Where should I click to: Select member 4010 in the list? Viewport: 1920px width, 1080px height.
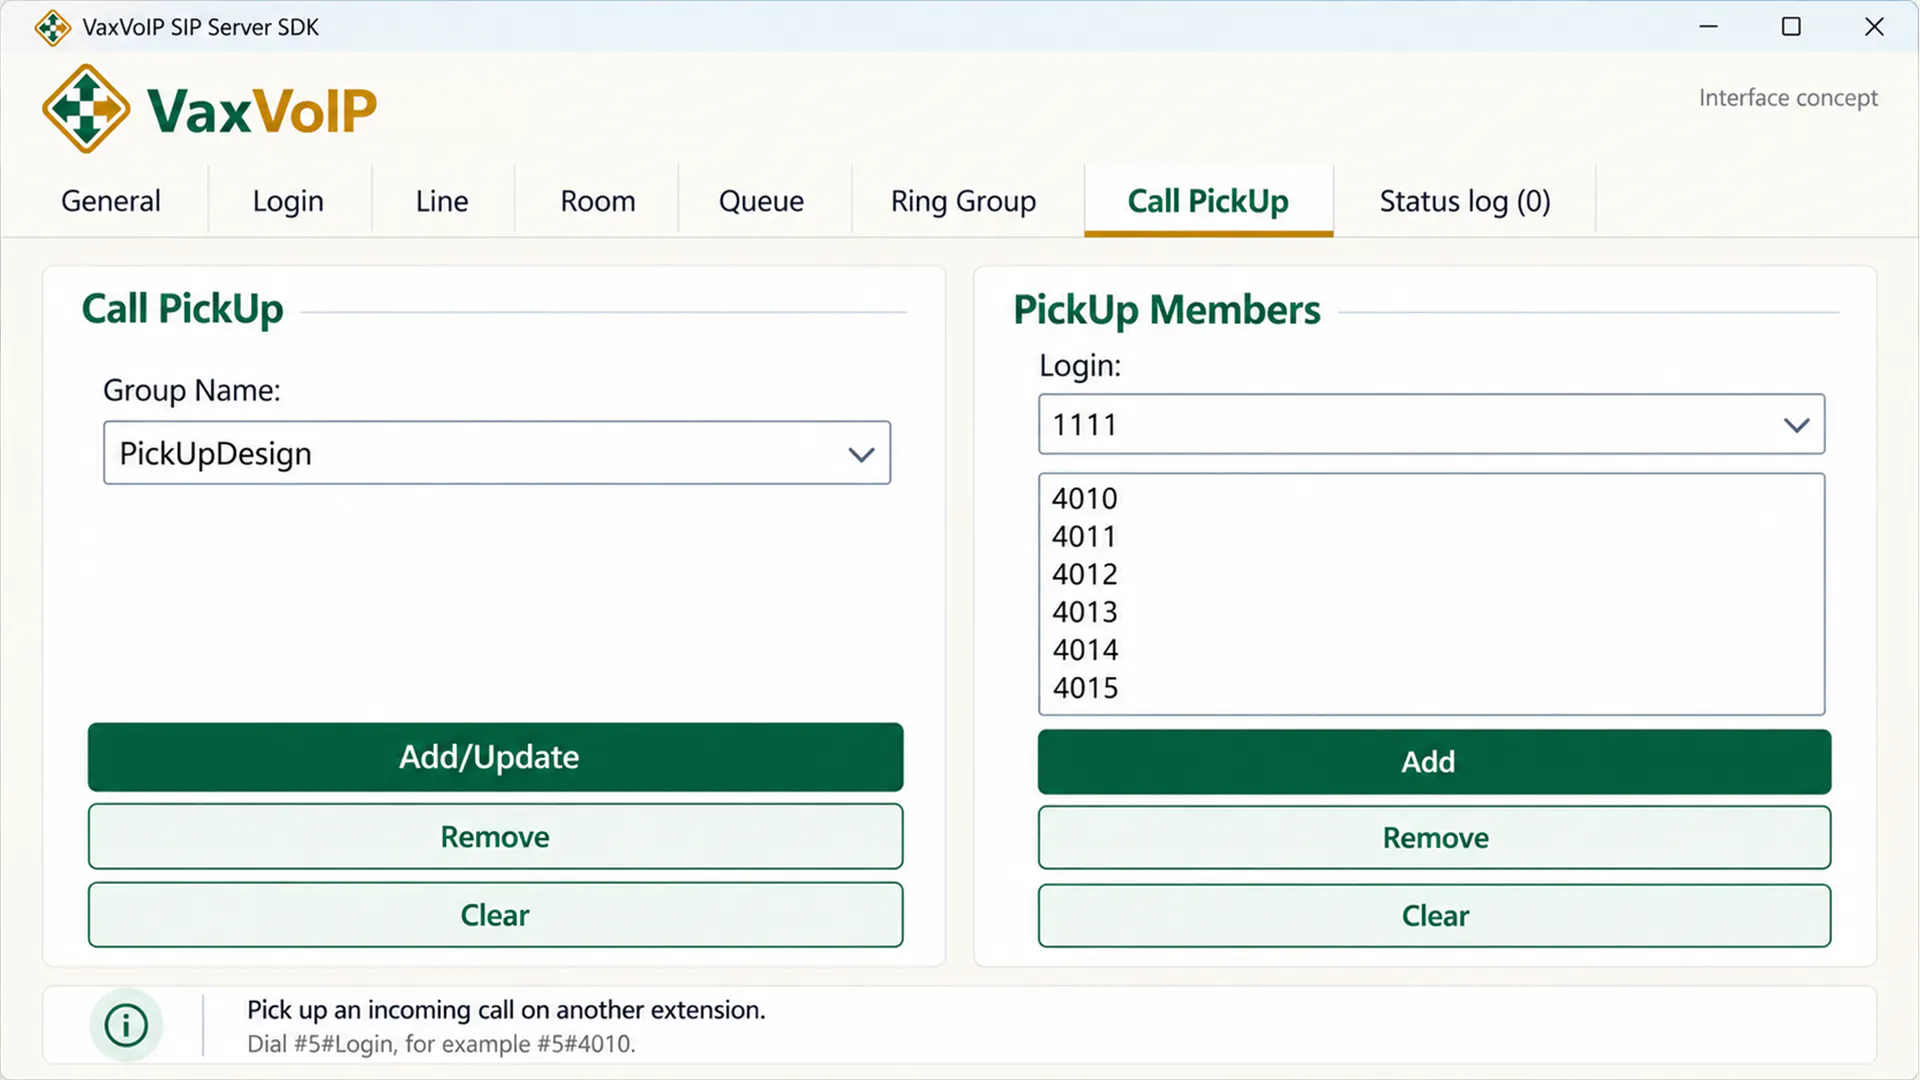coord(1431,498)
